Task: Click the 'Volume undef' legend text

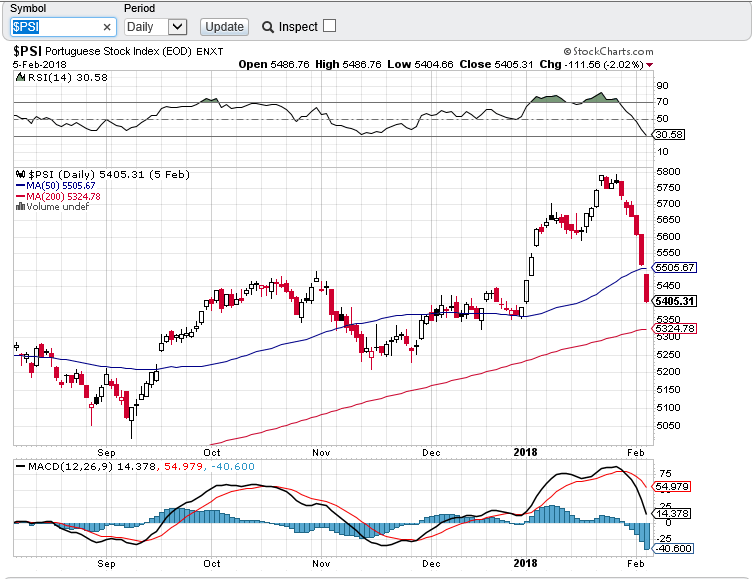Action: 58,206
